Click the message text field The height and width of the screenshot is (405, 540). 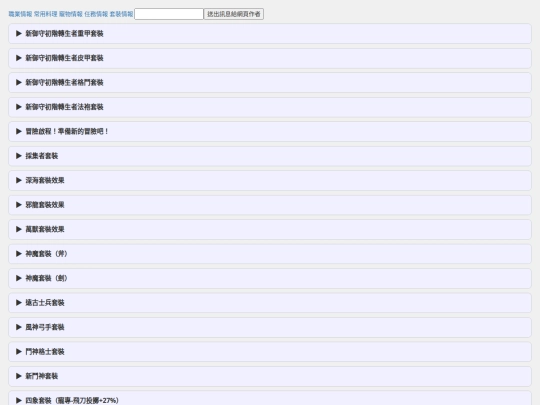click(x=169, y=14)
